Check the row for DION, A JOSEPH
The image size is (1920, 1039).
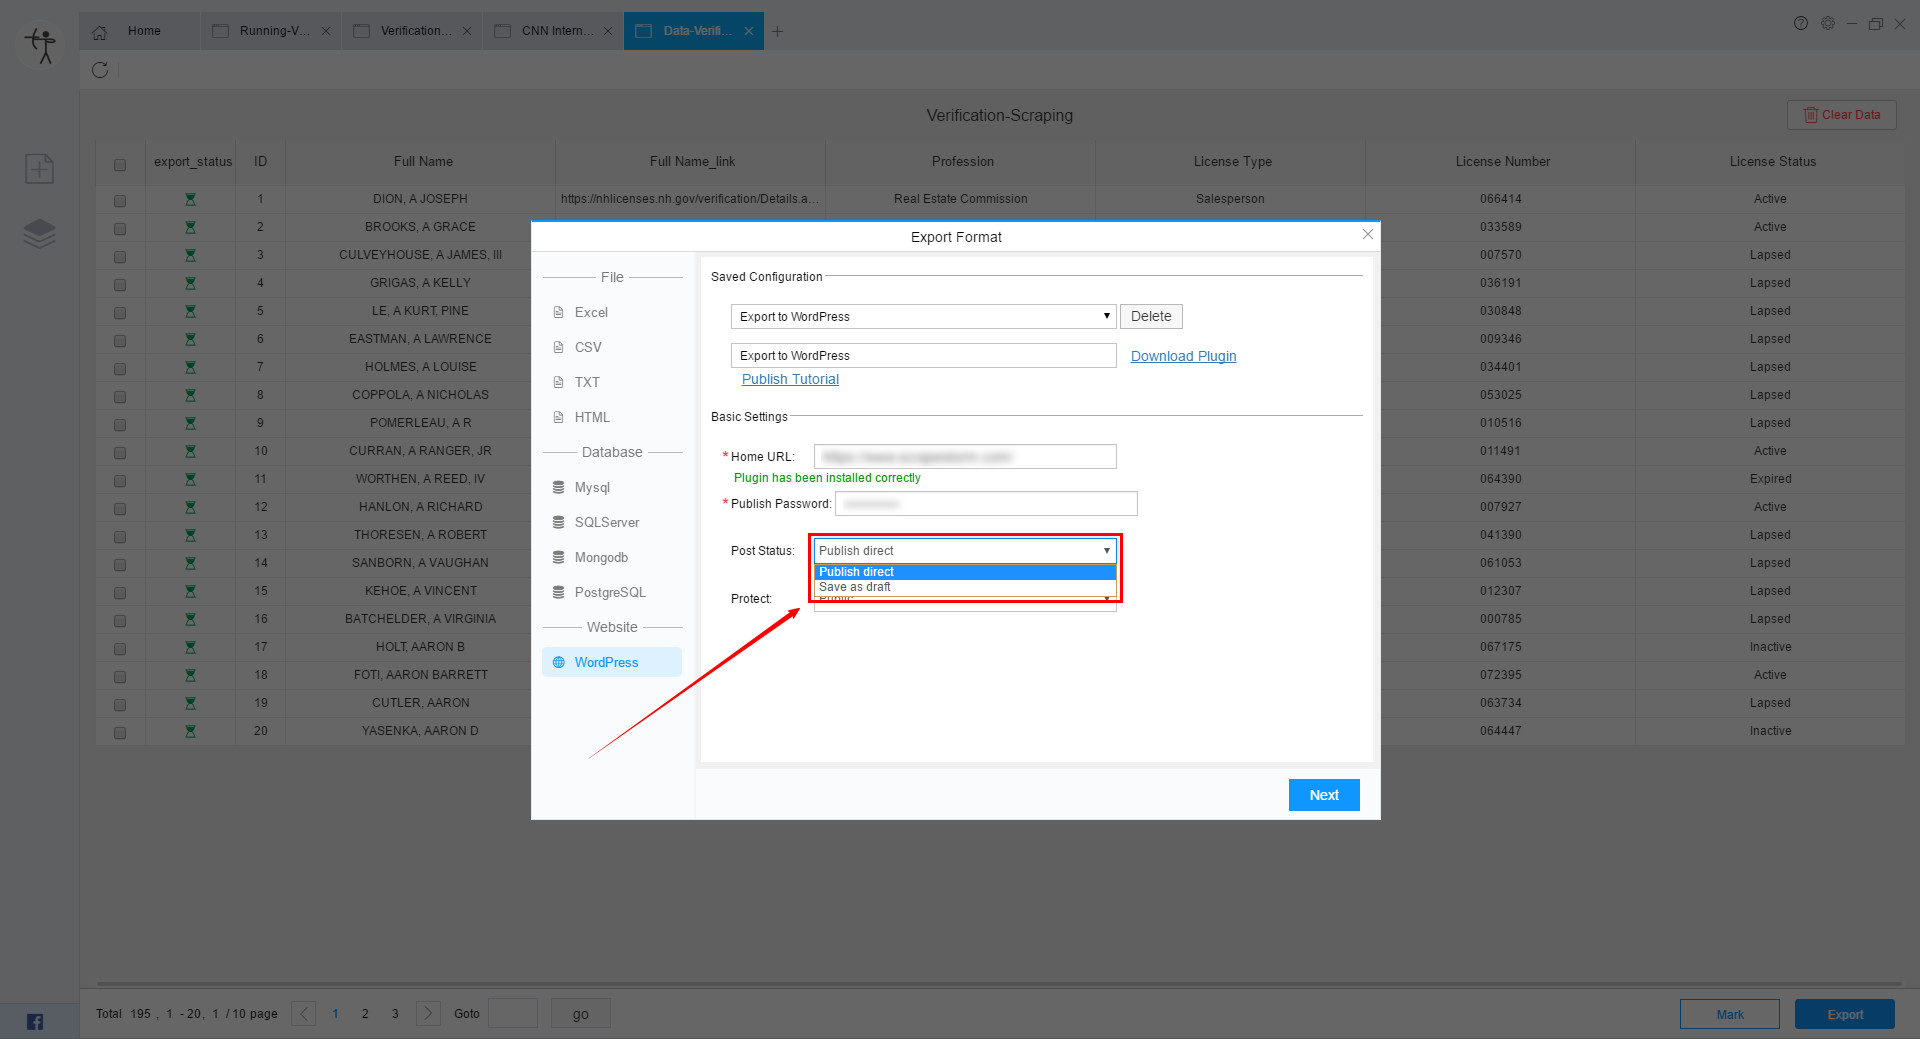coord(120,201)
